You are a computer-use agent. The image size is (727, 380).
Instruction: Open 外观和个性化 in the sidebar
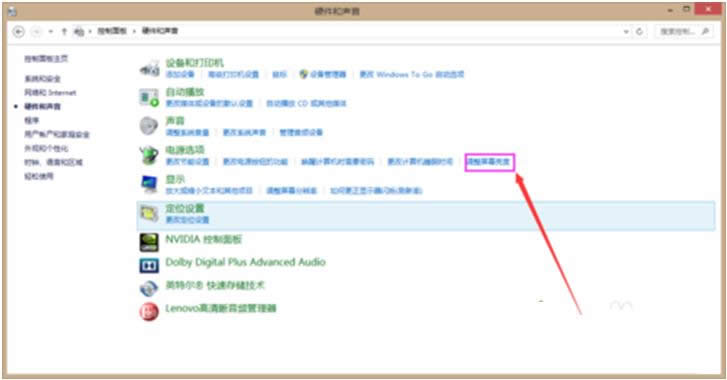46,148
